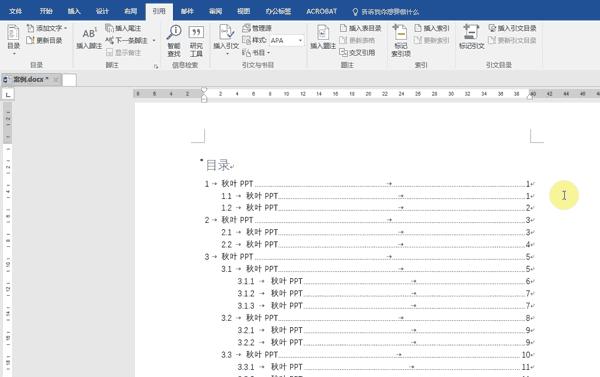This screenshot has width=600, height=377.
Task: Open the 目录 table of contents gallery
Action: (13, 39)
